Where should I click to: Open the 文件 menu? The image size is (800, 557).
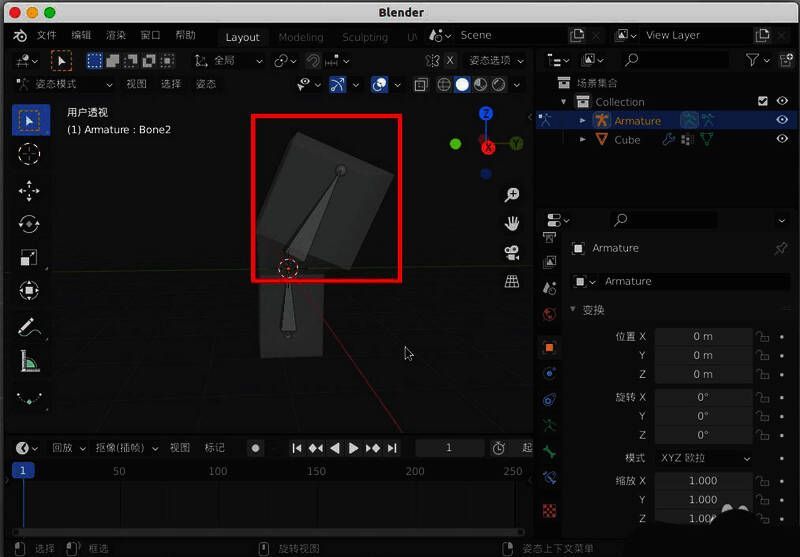click(47, 35)
